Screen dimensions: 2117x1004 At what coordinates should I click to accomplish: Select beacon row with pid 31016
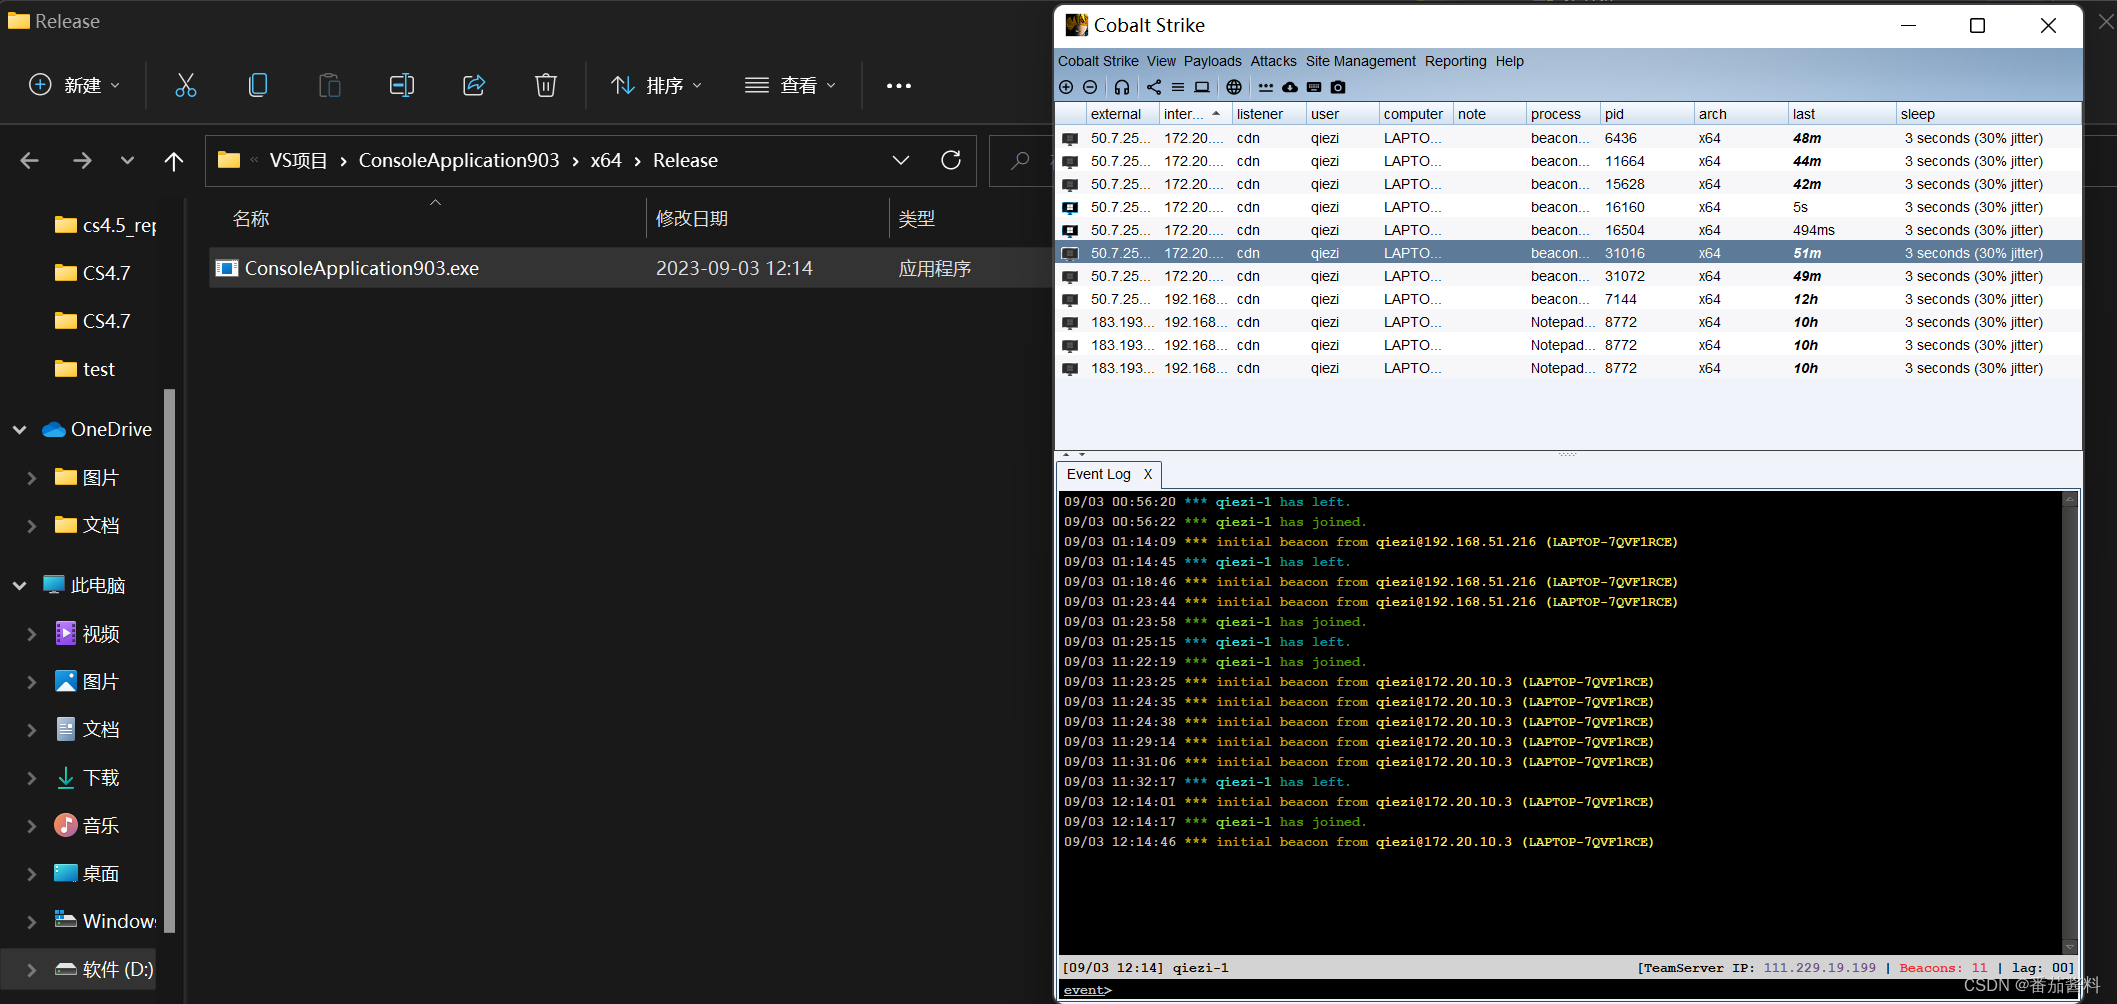[1568, 254]
